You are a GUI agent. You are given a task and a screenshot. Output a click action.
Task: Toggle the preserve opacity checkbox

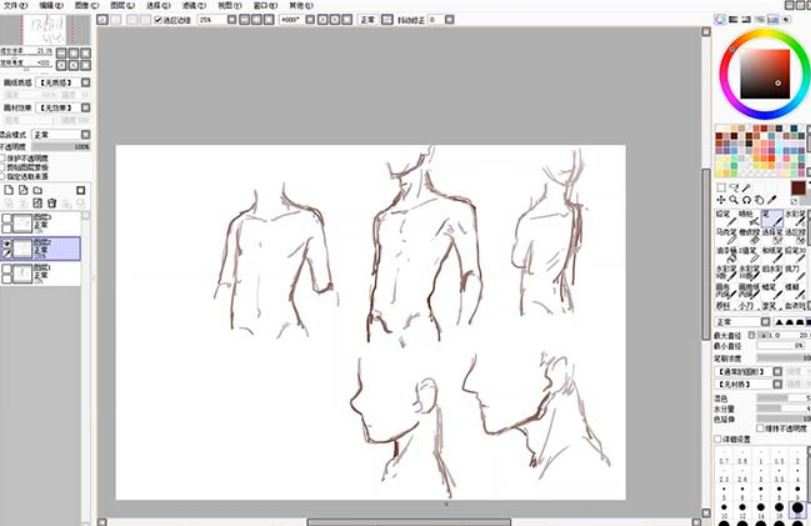[x=5, y=157]
